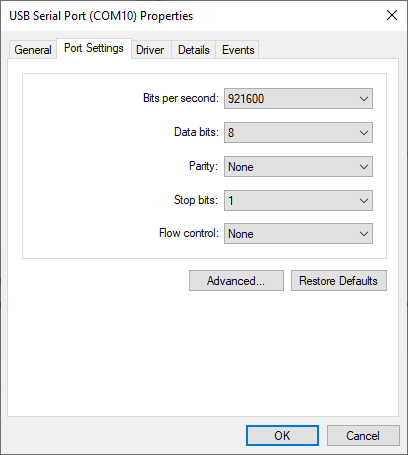Image resolution: width=408 pixels, height=455 pixels.
Task: Open the Flow control dropdown
Action: (x=298, y=234)
